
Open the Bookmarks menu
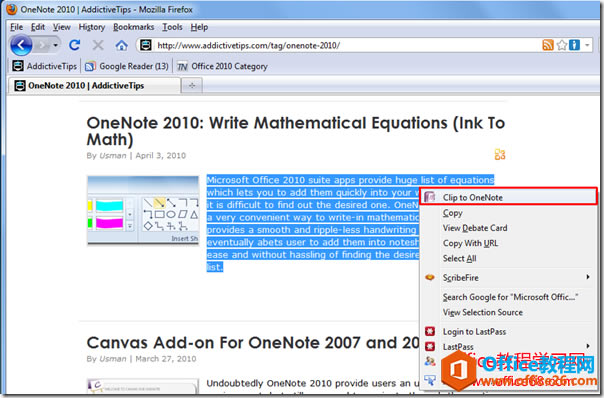coord(133,27)
